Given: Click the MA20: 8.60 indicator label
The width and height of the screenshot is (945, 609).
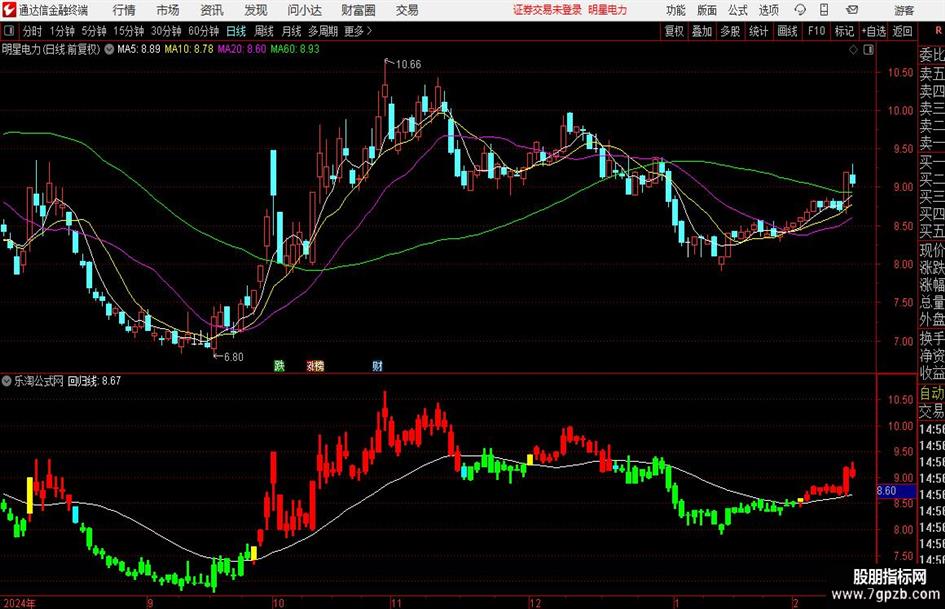Looking at the screenshot, I should [x=241, y=49].
